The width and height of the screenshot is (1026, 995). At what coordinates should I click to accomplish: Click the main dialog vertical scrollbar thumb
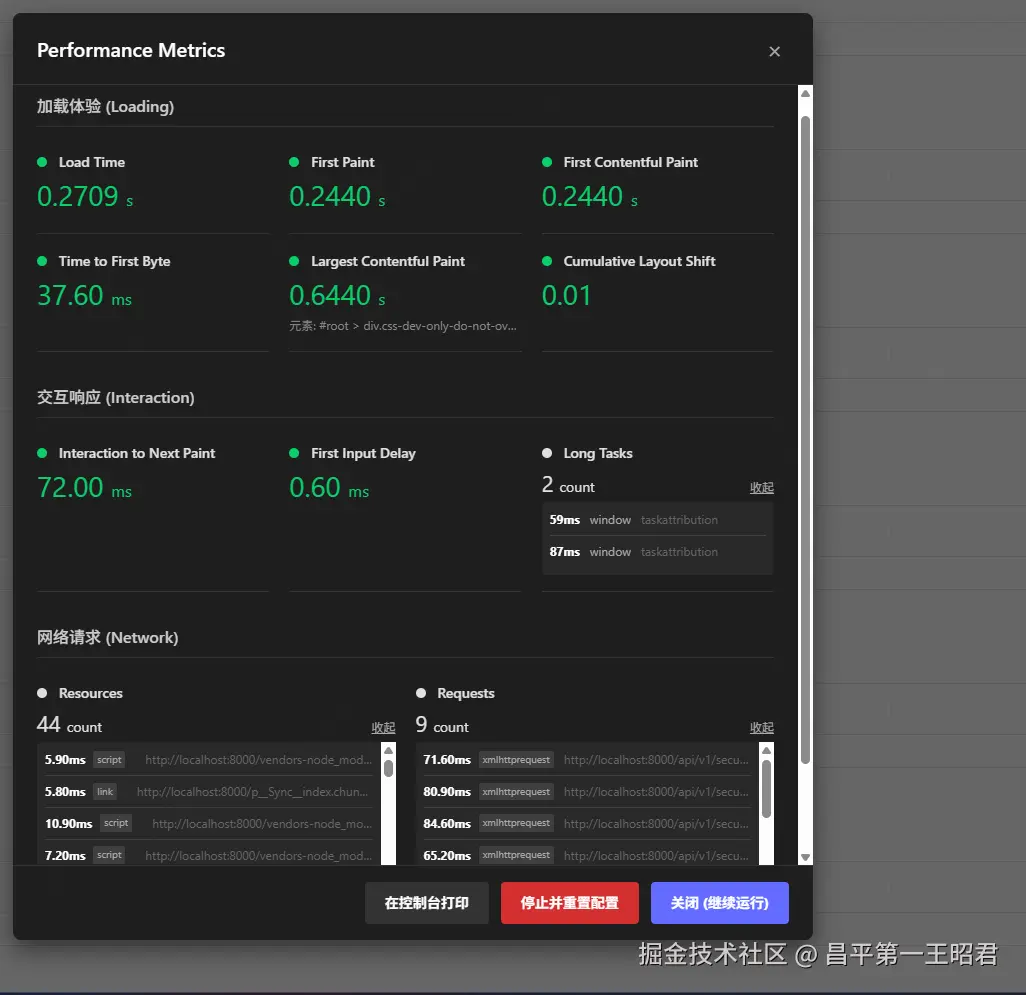click(805, 440)
